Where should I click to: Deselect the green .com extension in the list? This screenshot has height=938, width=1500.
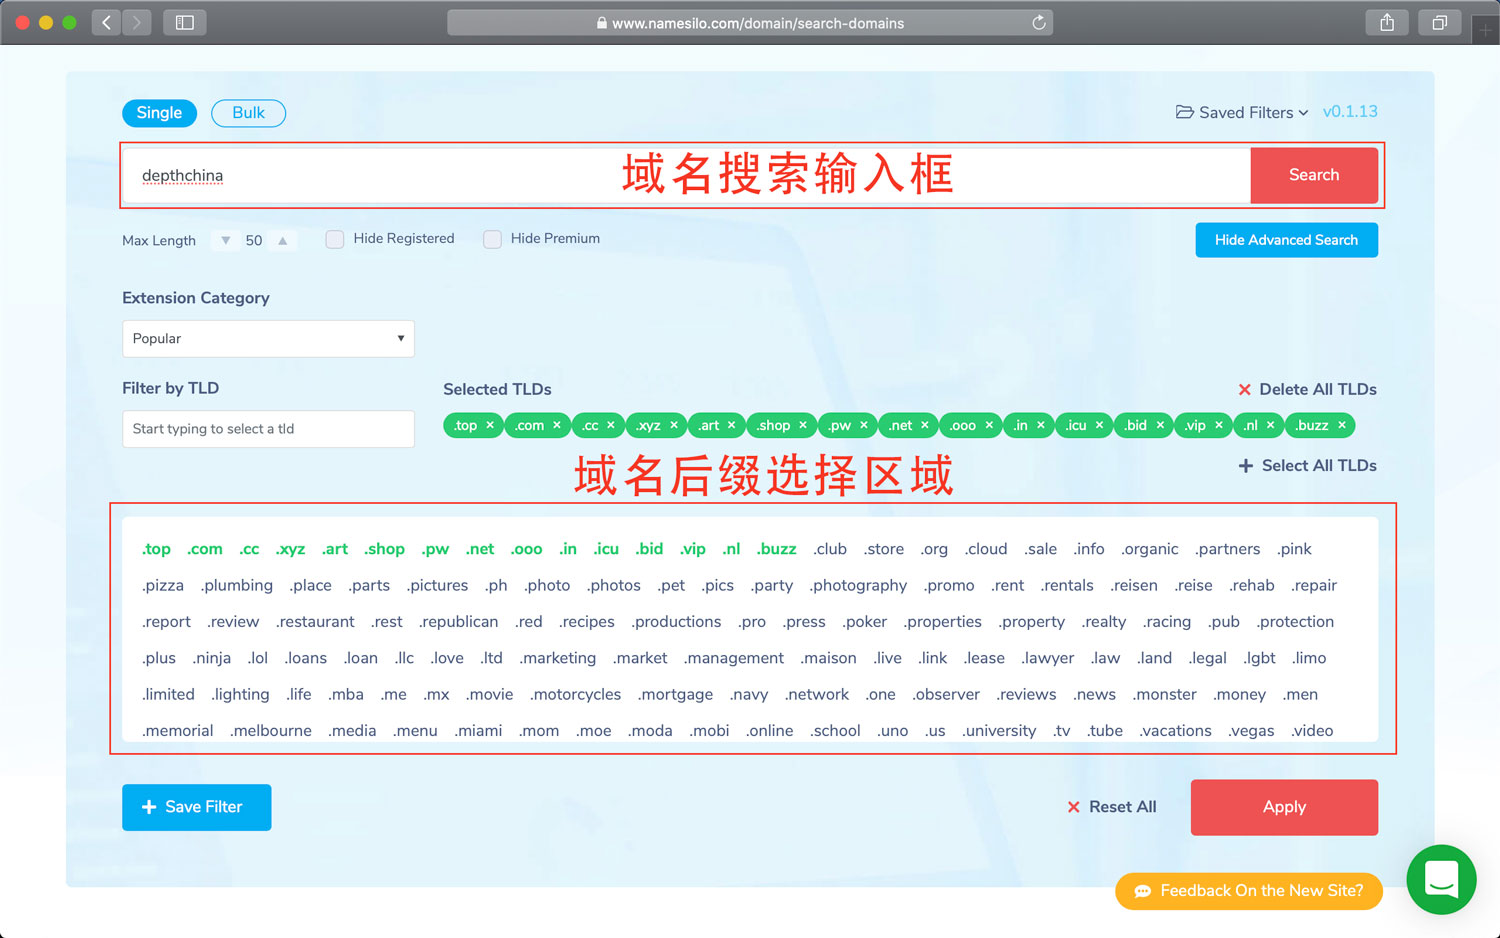[x=205, y=549]
